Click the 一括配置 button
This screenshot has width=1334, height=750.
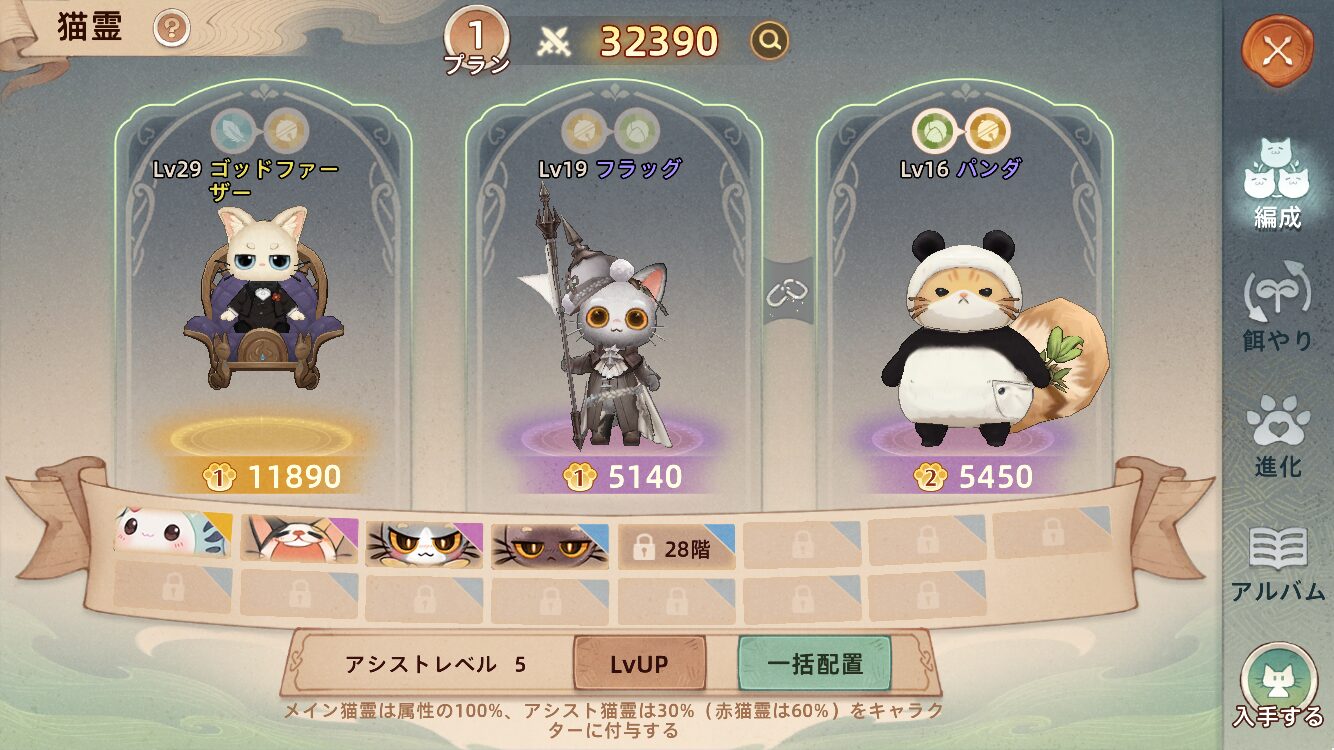[815, 664]
